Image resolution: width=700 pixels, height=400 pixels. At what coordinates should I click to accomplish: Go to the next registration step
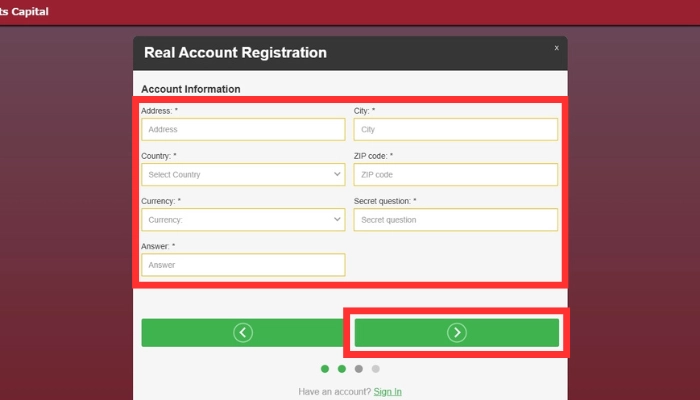coord(456,333)
